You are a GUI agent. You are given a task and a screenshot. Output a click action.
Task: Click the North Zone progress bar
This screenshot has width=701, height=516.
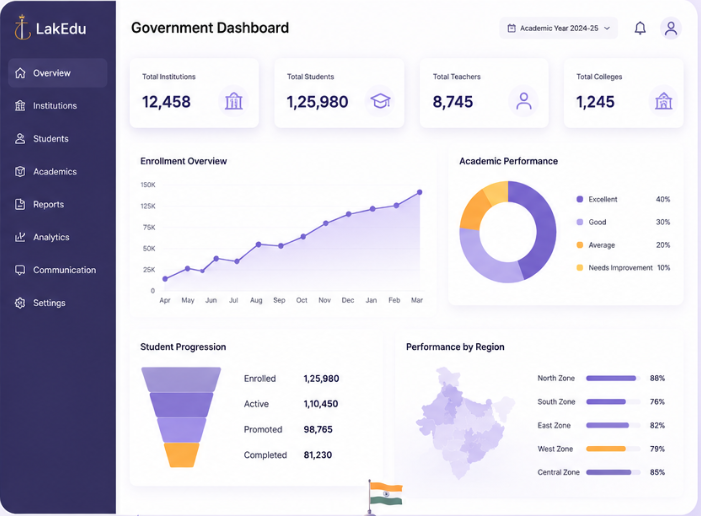pyautogui.click(x=613, y=378)
